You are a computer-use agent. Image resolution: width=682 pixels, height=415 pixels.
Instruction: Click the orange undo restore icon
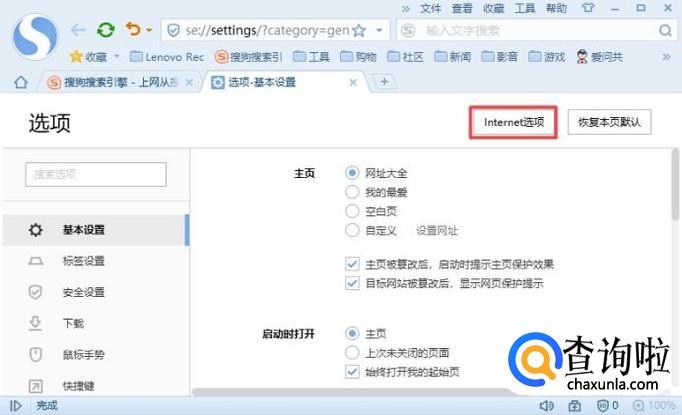(133, 30)
